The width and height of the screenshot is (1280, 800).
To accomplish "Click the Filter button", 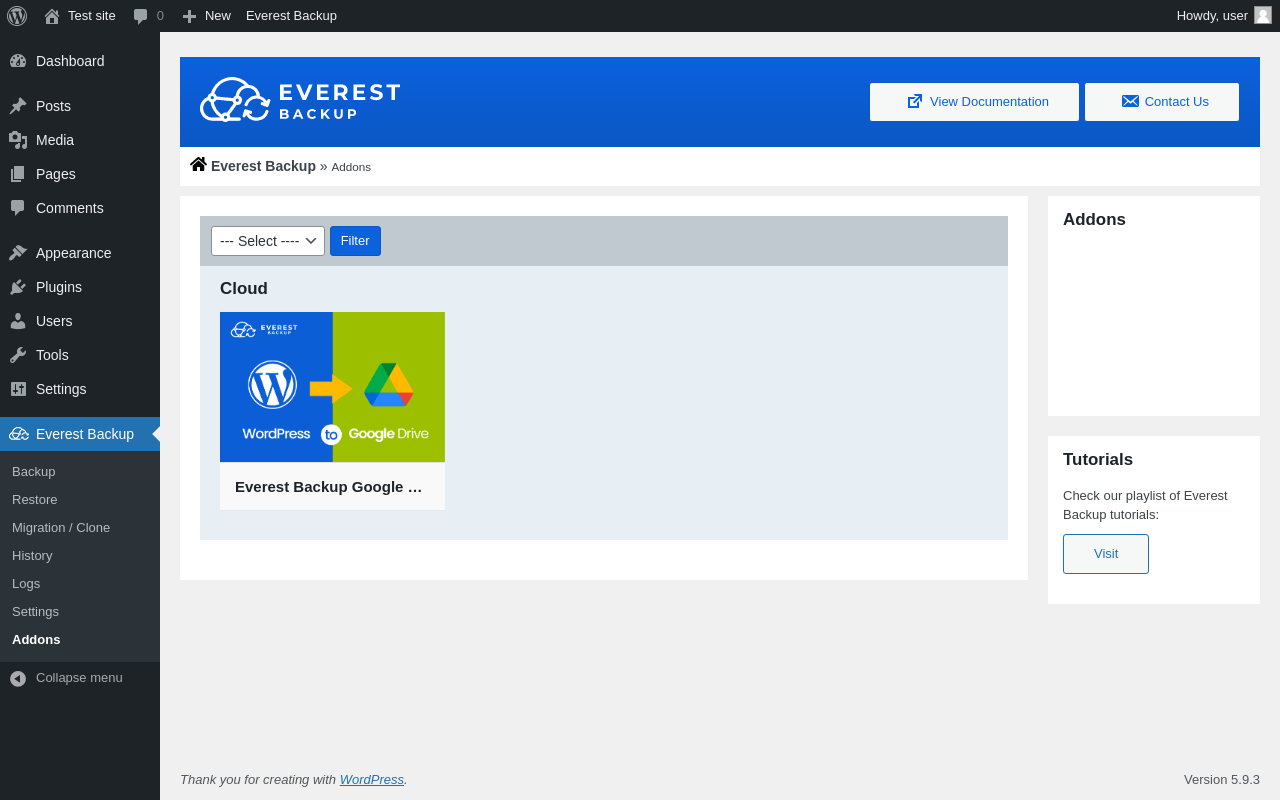I will 355,241.
